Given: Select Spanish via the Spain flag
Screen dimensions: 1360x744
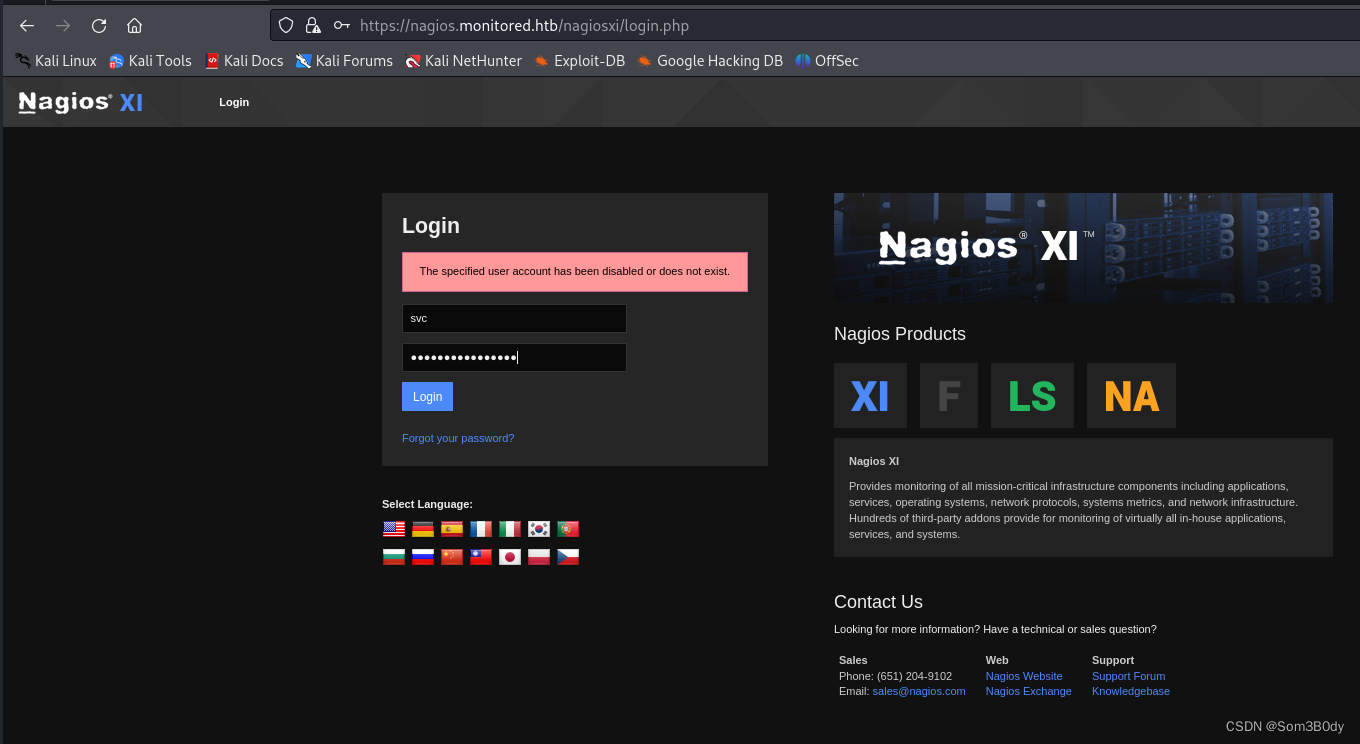Looking at the screenshot, I should [452, 529].
